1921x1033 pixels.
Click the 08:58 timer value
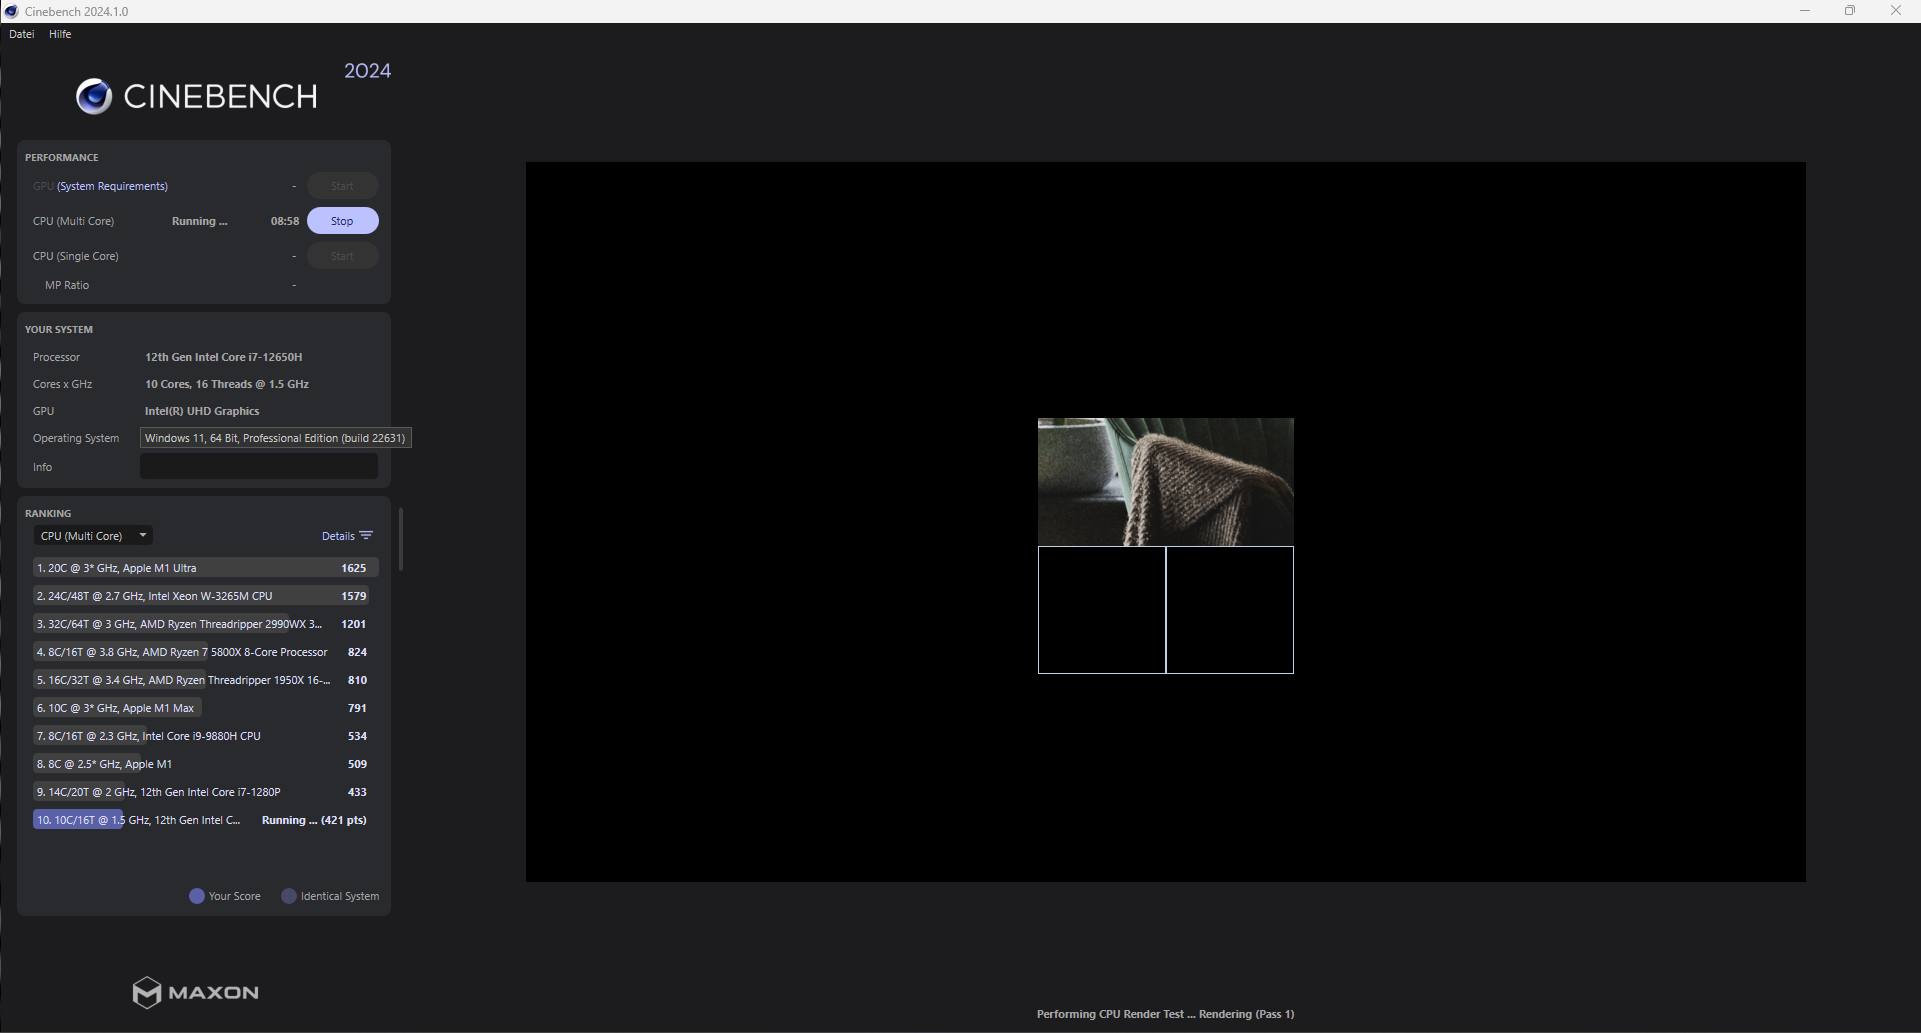coord(285,221)
